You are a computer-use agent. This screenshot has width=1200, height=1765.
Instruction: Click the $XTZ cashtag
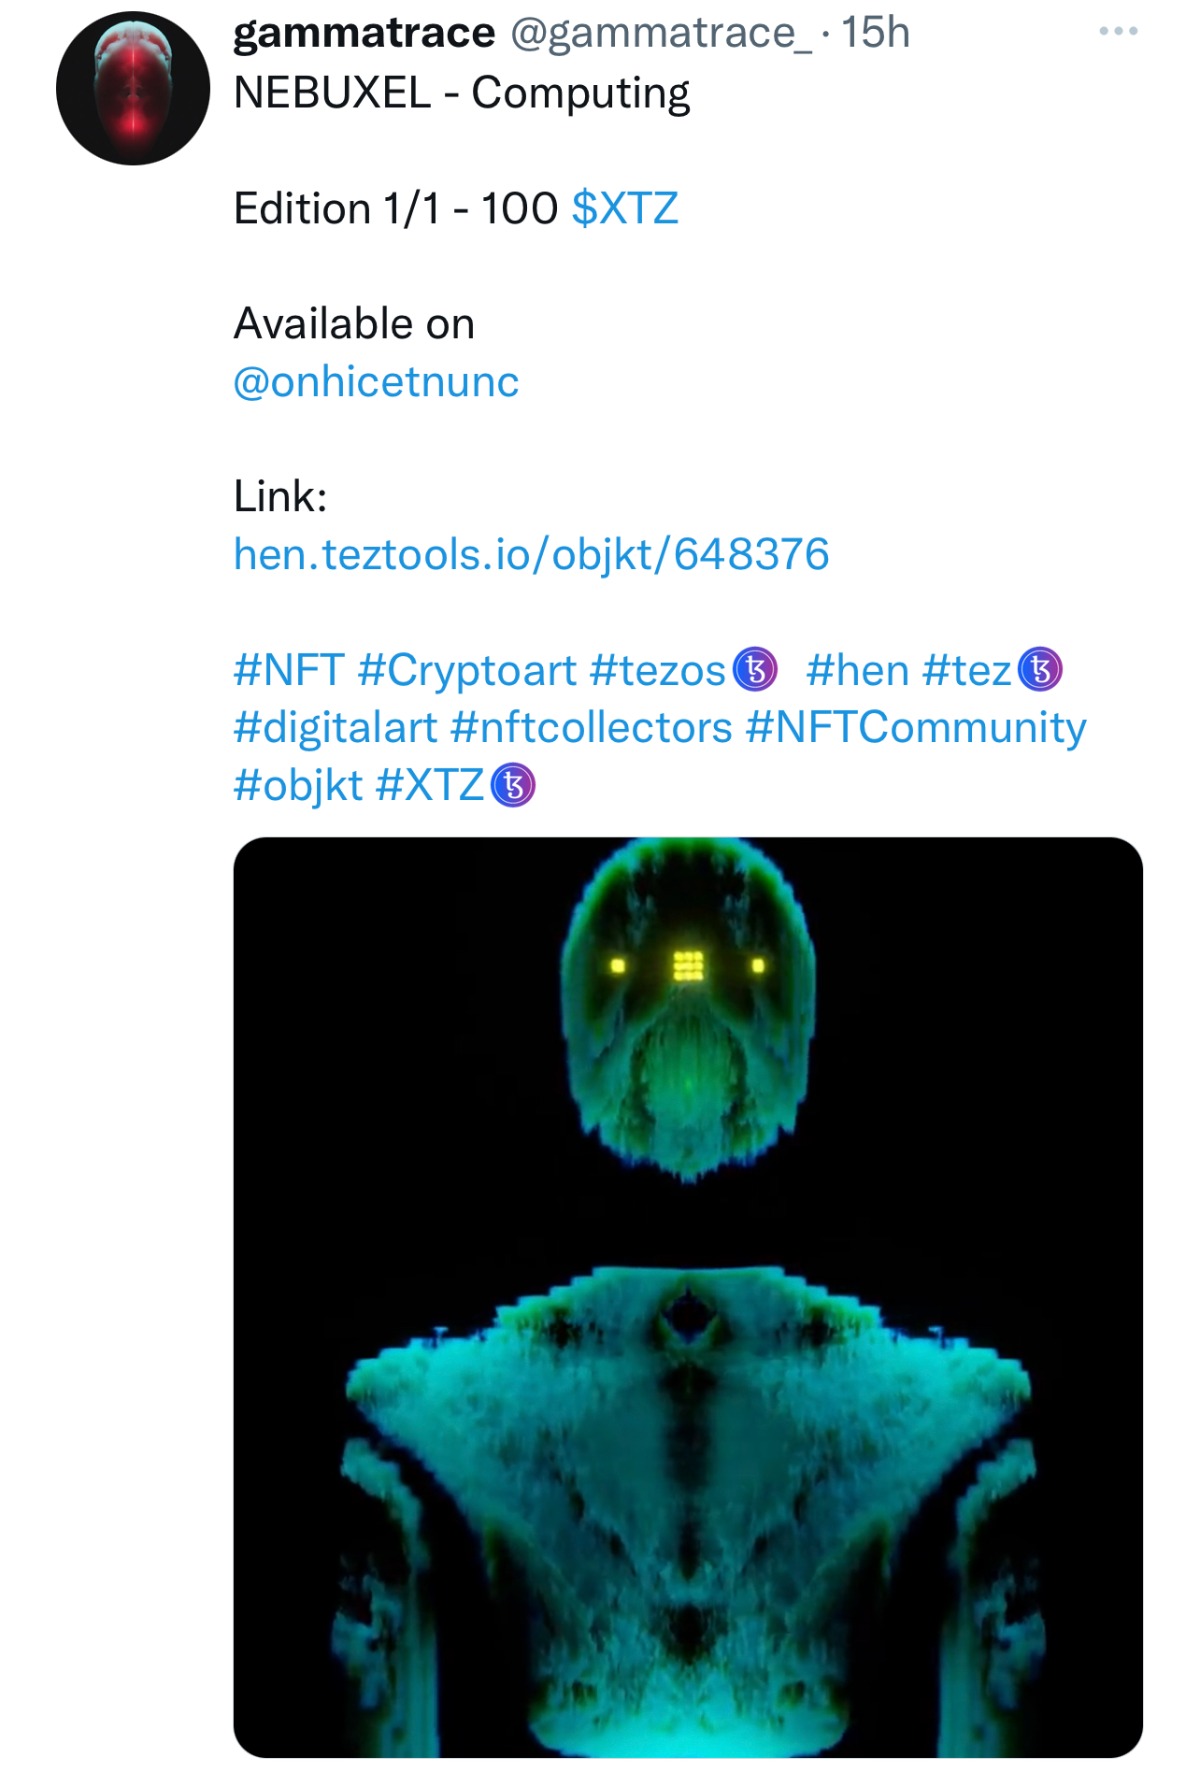[624, 209]
